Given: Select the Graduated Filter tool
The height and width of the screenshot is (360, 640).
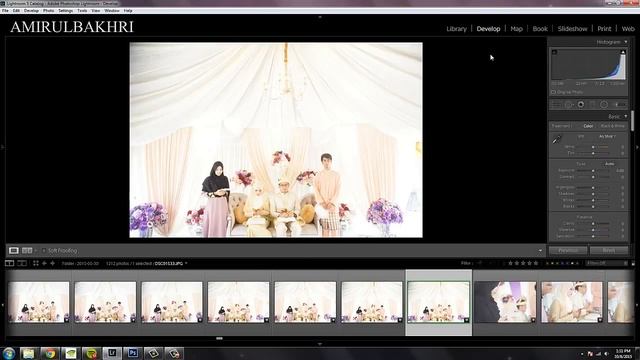Looking at the screenshot, I should point(592,105).
